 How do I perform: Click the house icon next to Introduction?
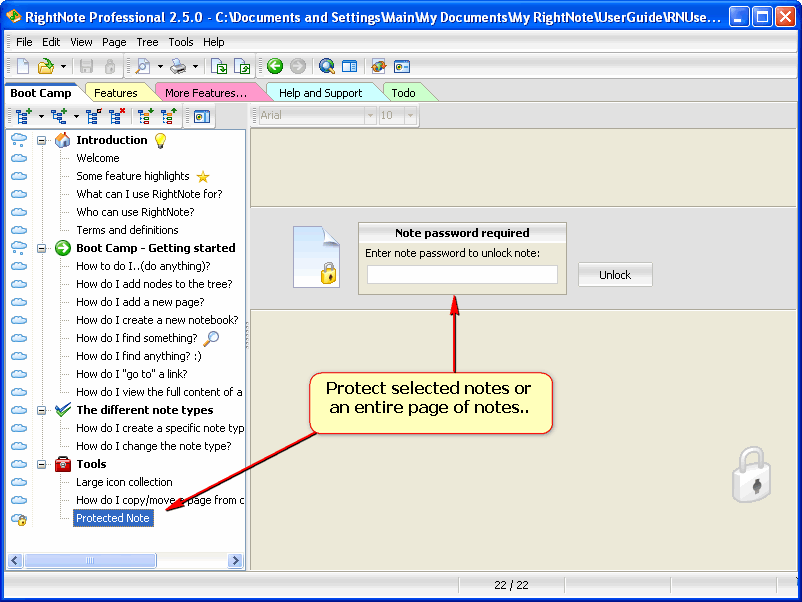coord(62,140)
